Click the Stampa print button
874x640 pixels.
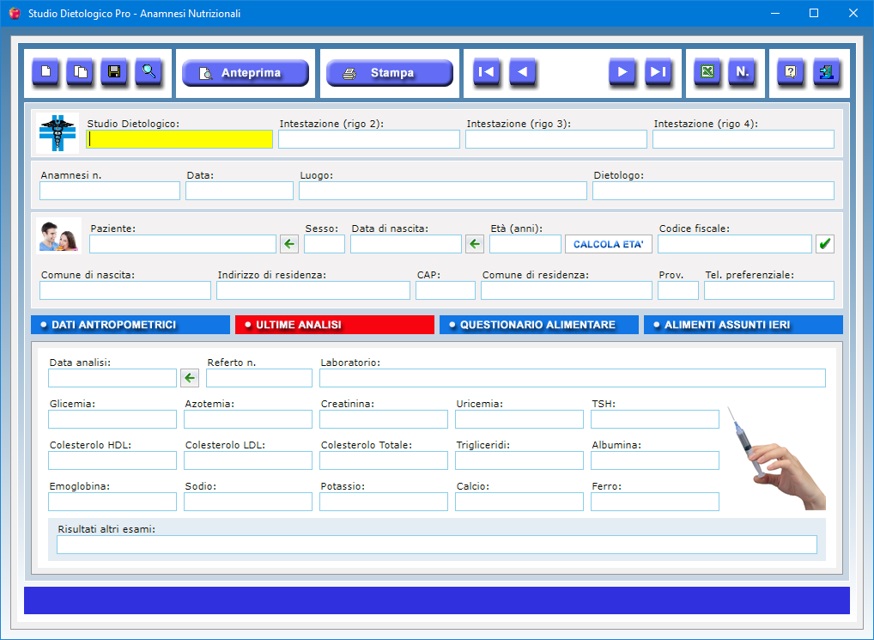pyautogui.click(x=390, y=73)
